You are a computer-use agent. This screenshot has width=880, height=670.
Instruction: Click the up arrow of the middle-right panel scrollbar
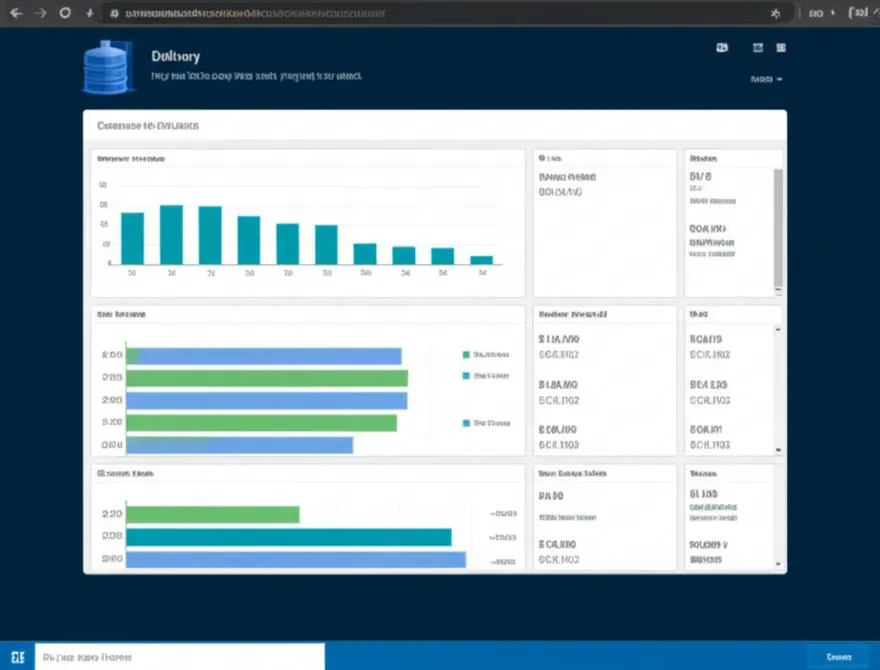coord(778,329)
